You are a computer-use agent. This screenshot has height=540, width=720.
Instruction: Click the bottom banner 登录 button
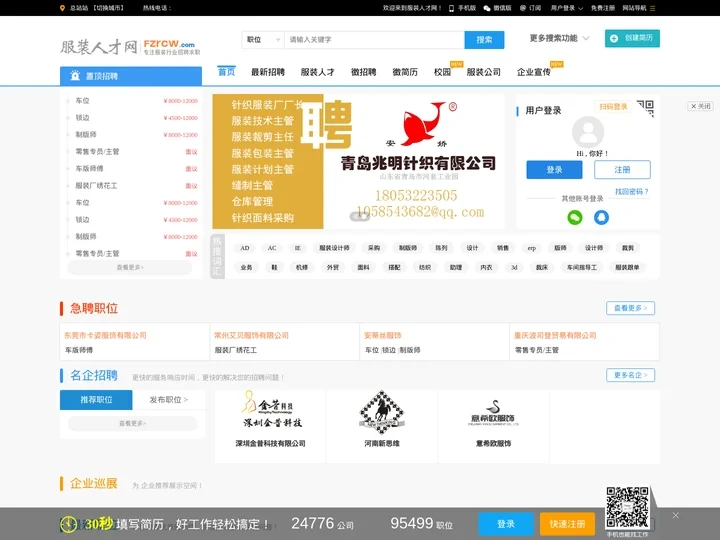[506, 524]
